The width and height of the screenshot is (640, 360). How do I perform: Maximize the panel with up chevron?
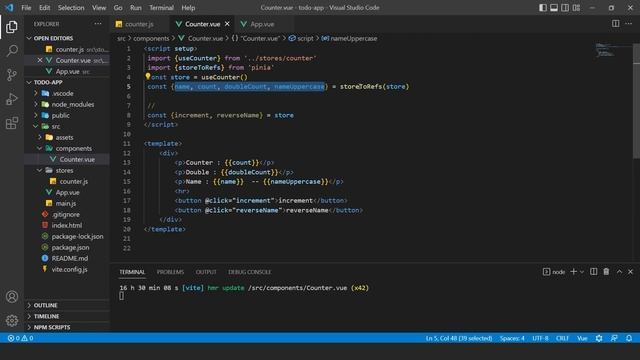coord(619,271)
